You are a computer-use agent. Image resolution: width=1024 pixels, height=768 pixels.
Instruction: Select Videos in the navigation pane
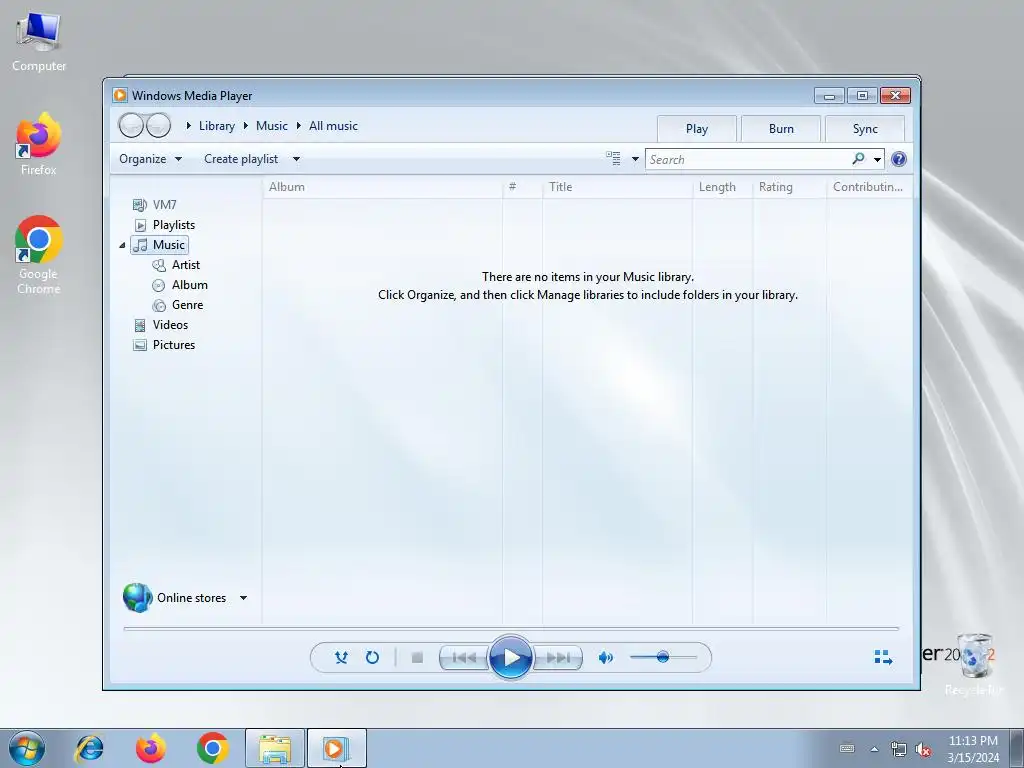click(160, 325)
